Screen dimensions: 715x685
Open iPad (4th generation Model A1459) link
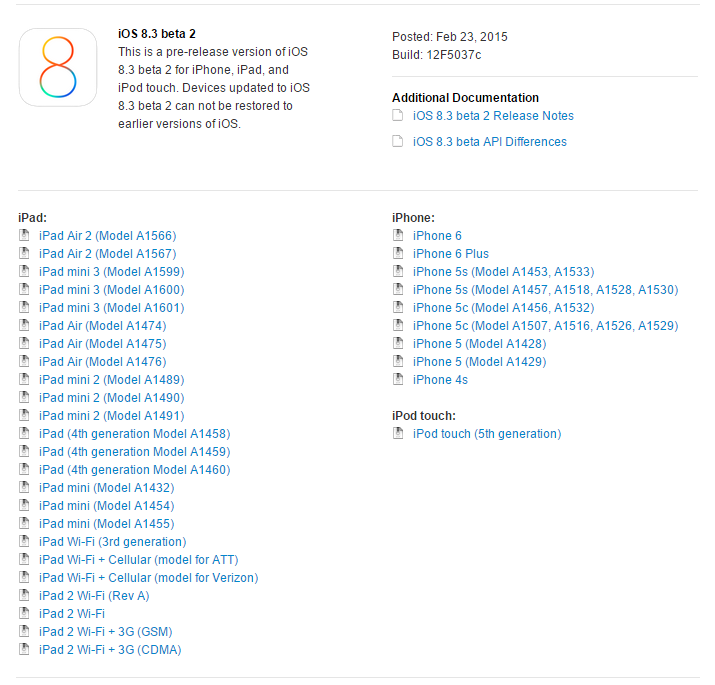coord(135,452)
